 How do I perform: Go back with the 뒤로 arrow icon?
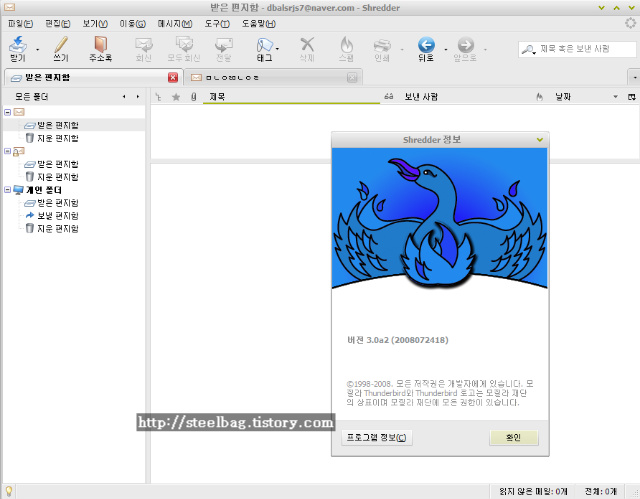point(426,45)
